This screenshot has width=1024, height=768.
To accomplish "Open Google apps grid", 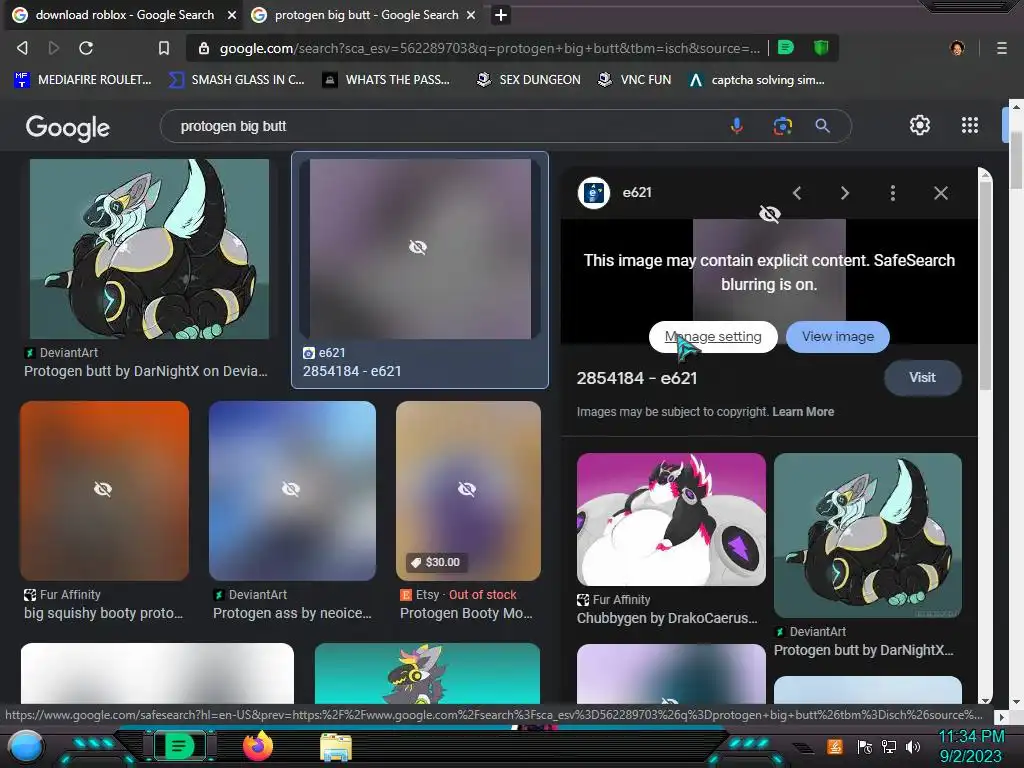I will pos(970,125).
